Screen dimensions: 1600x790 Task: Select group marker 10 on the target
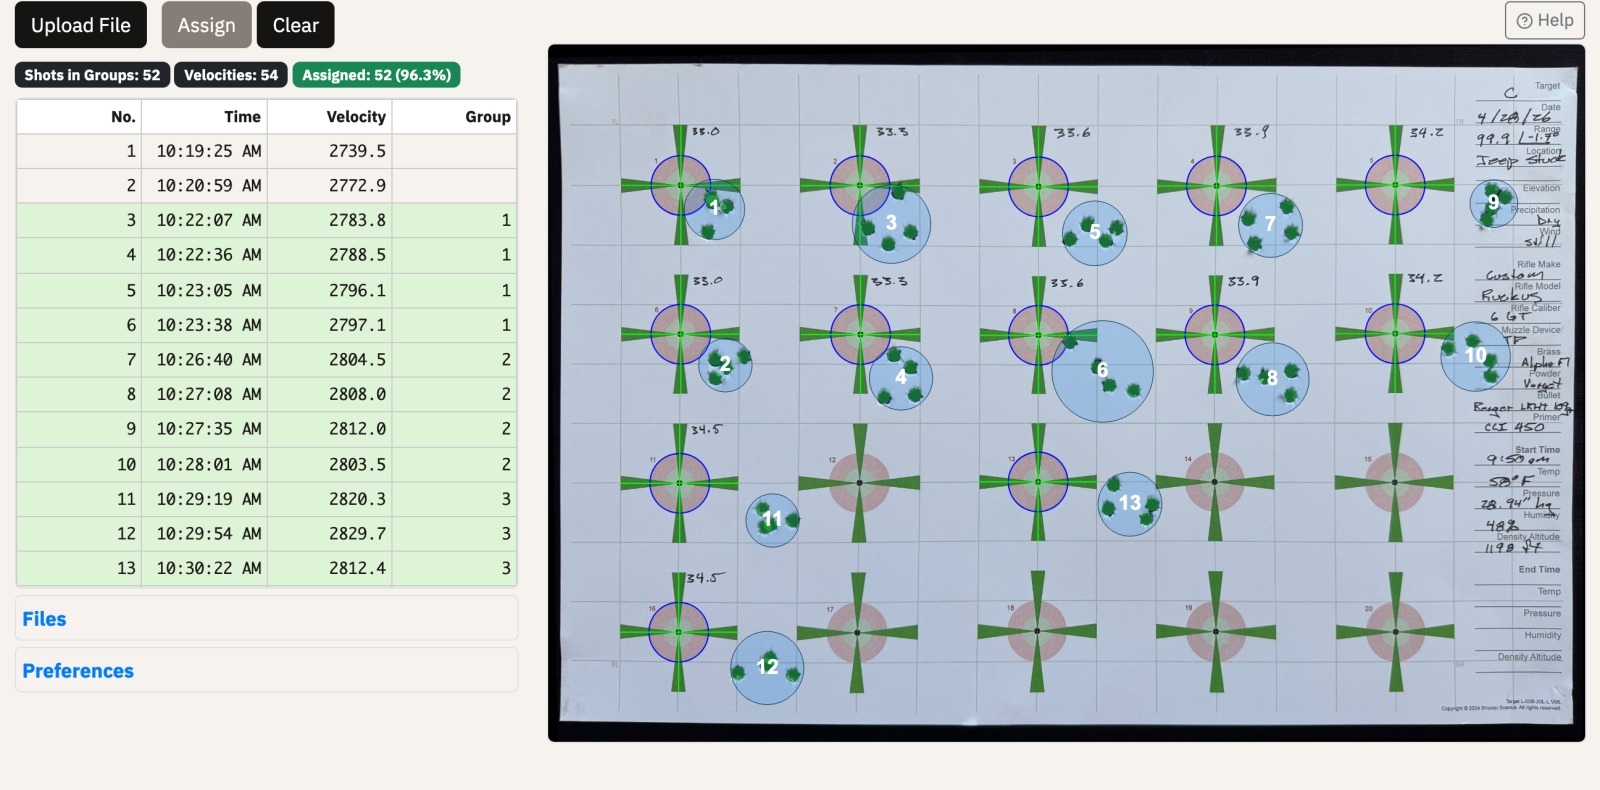(1476, 355)
